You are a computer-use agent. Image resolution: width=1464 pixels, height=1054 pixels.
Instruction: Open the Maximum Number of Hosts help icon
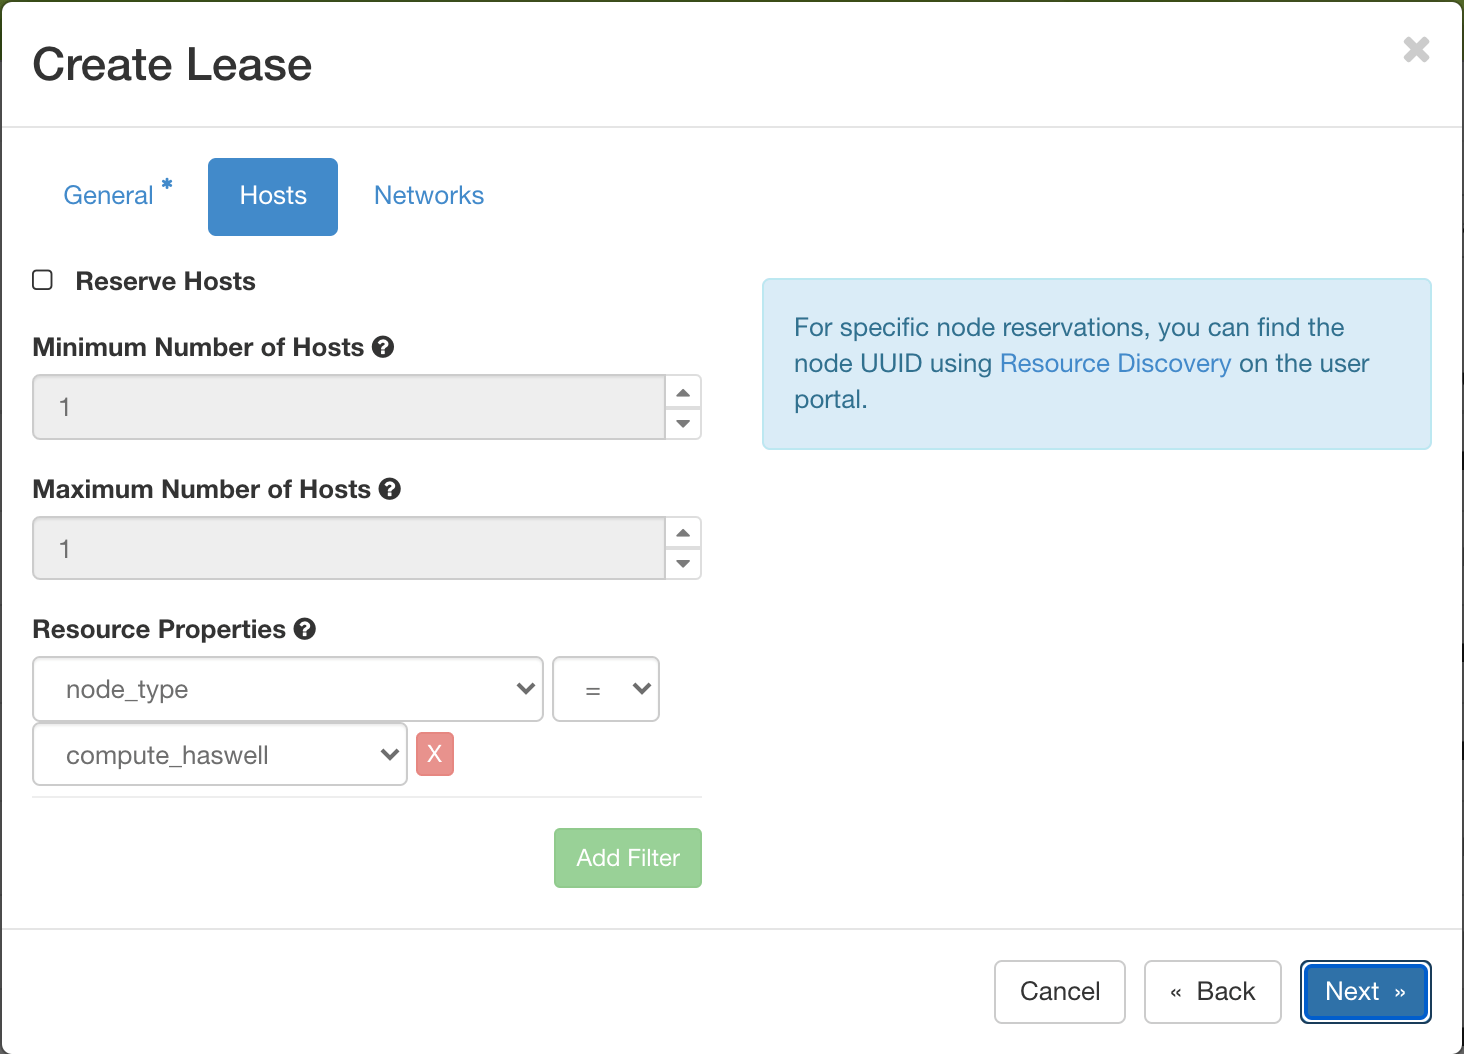pyautogui.click(x=391, y=489)
